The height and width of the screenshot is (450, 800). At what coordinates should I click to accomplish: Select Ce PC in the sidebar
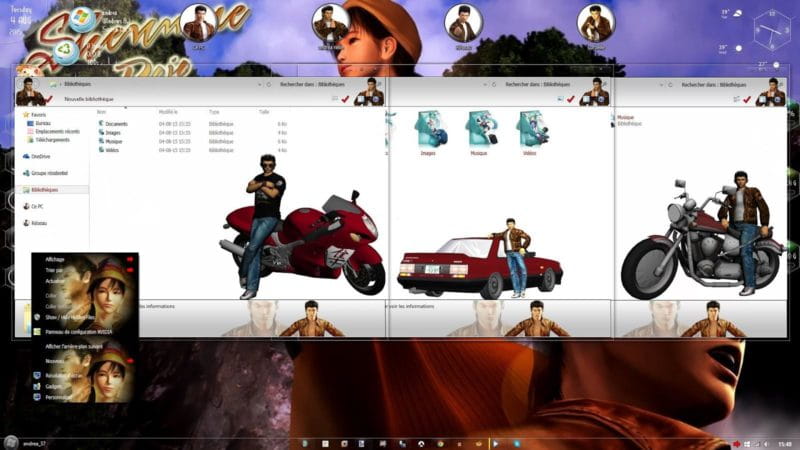[x=40, y=206]
